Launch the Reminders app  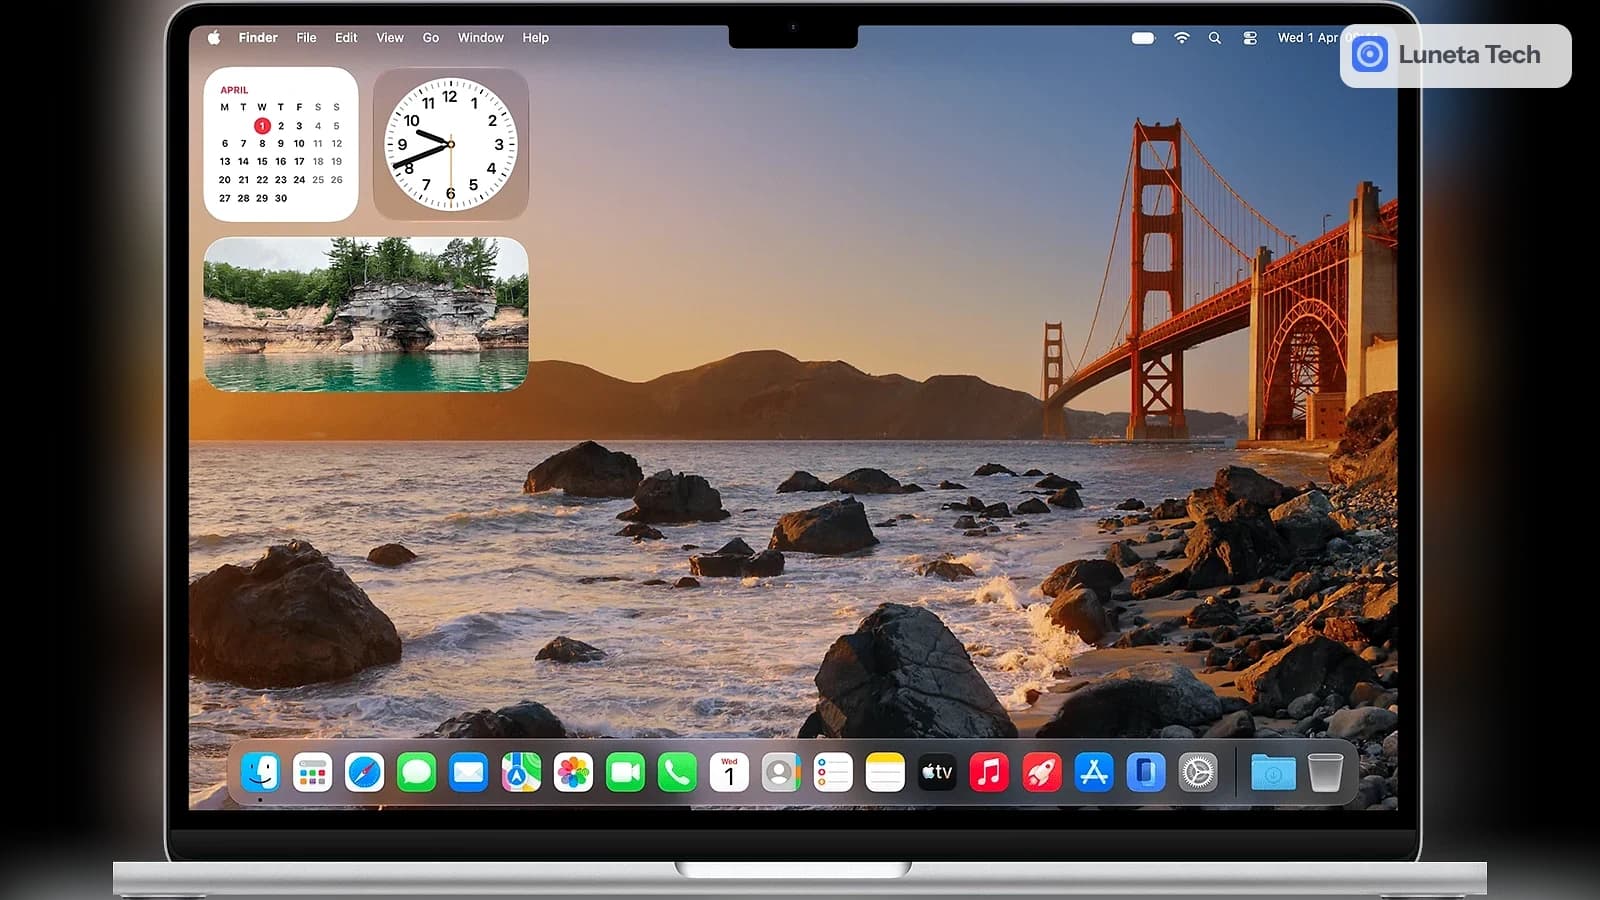833,773
